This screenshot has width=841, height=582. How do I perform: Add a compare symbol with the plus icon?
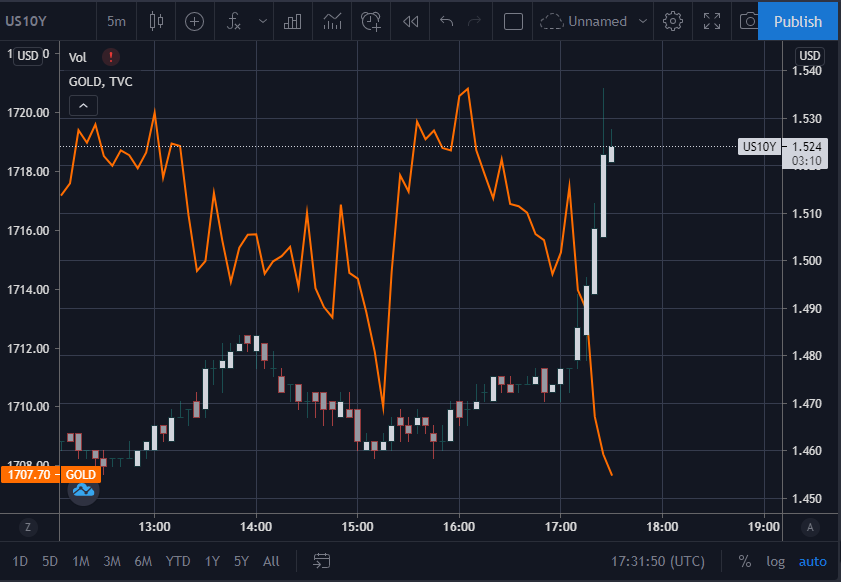click(x=194, y=21)
